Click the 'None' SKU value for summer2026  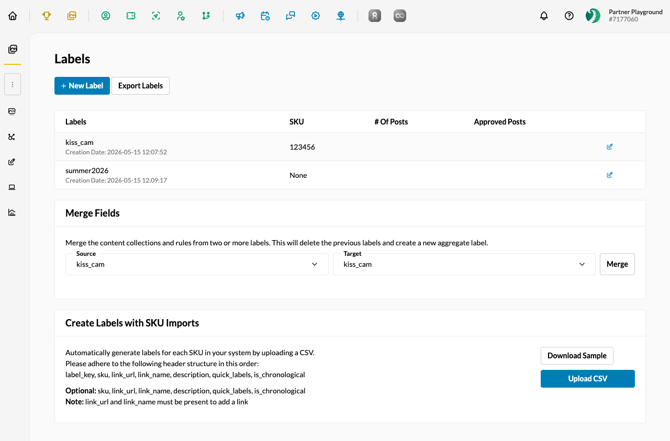coord(298,175)
